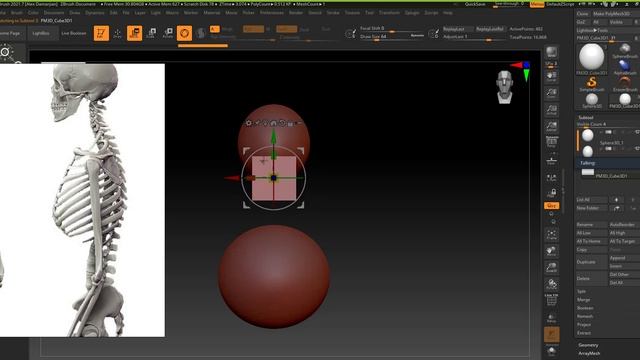Select the large PM3D_Cube3D1 tool thumbnail
640x360 pixels.
pyautogui.click(x=591, y=58)
